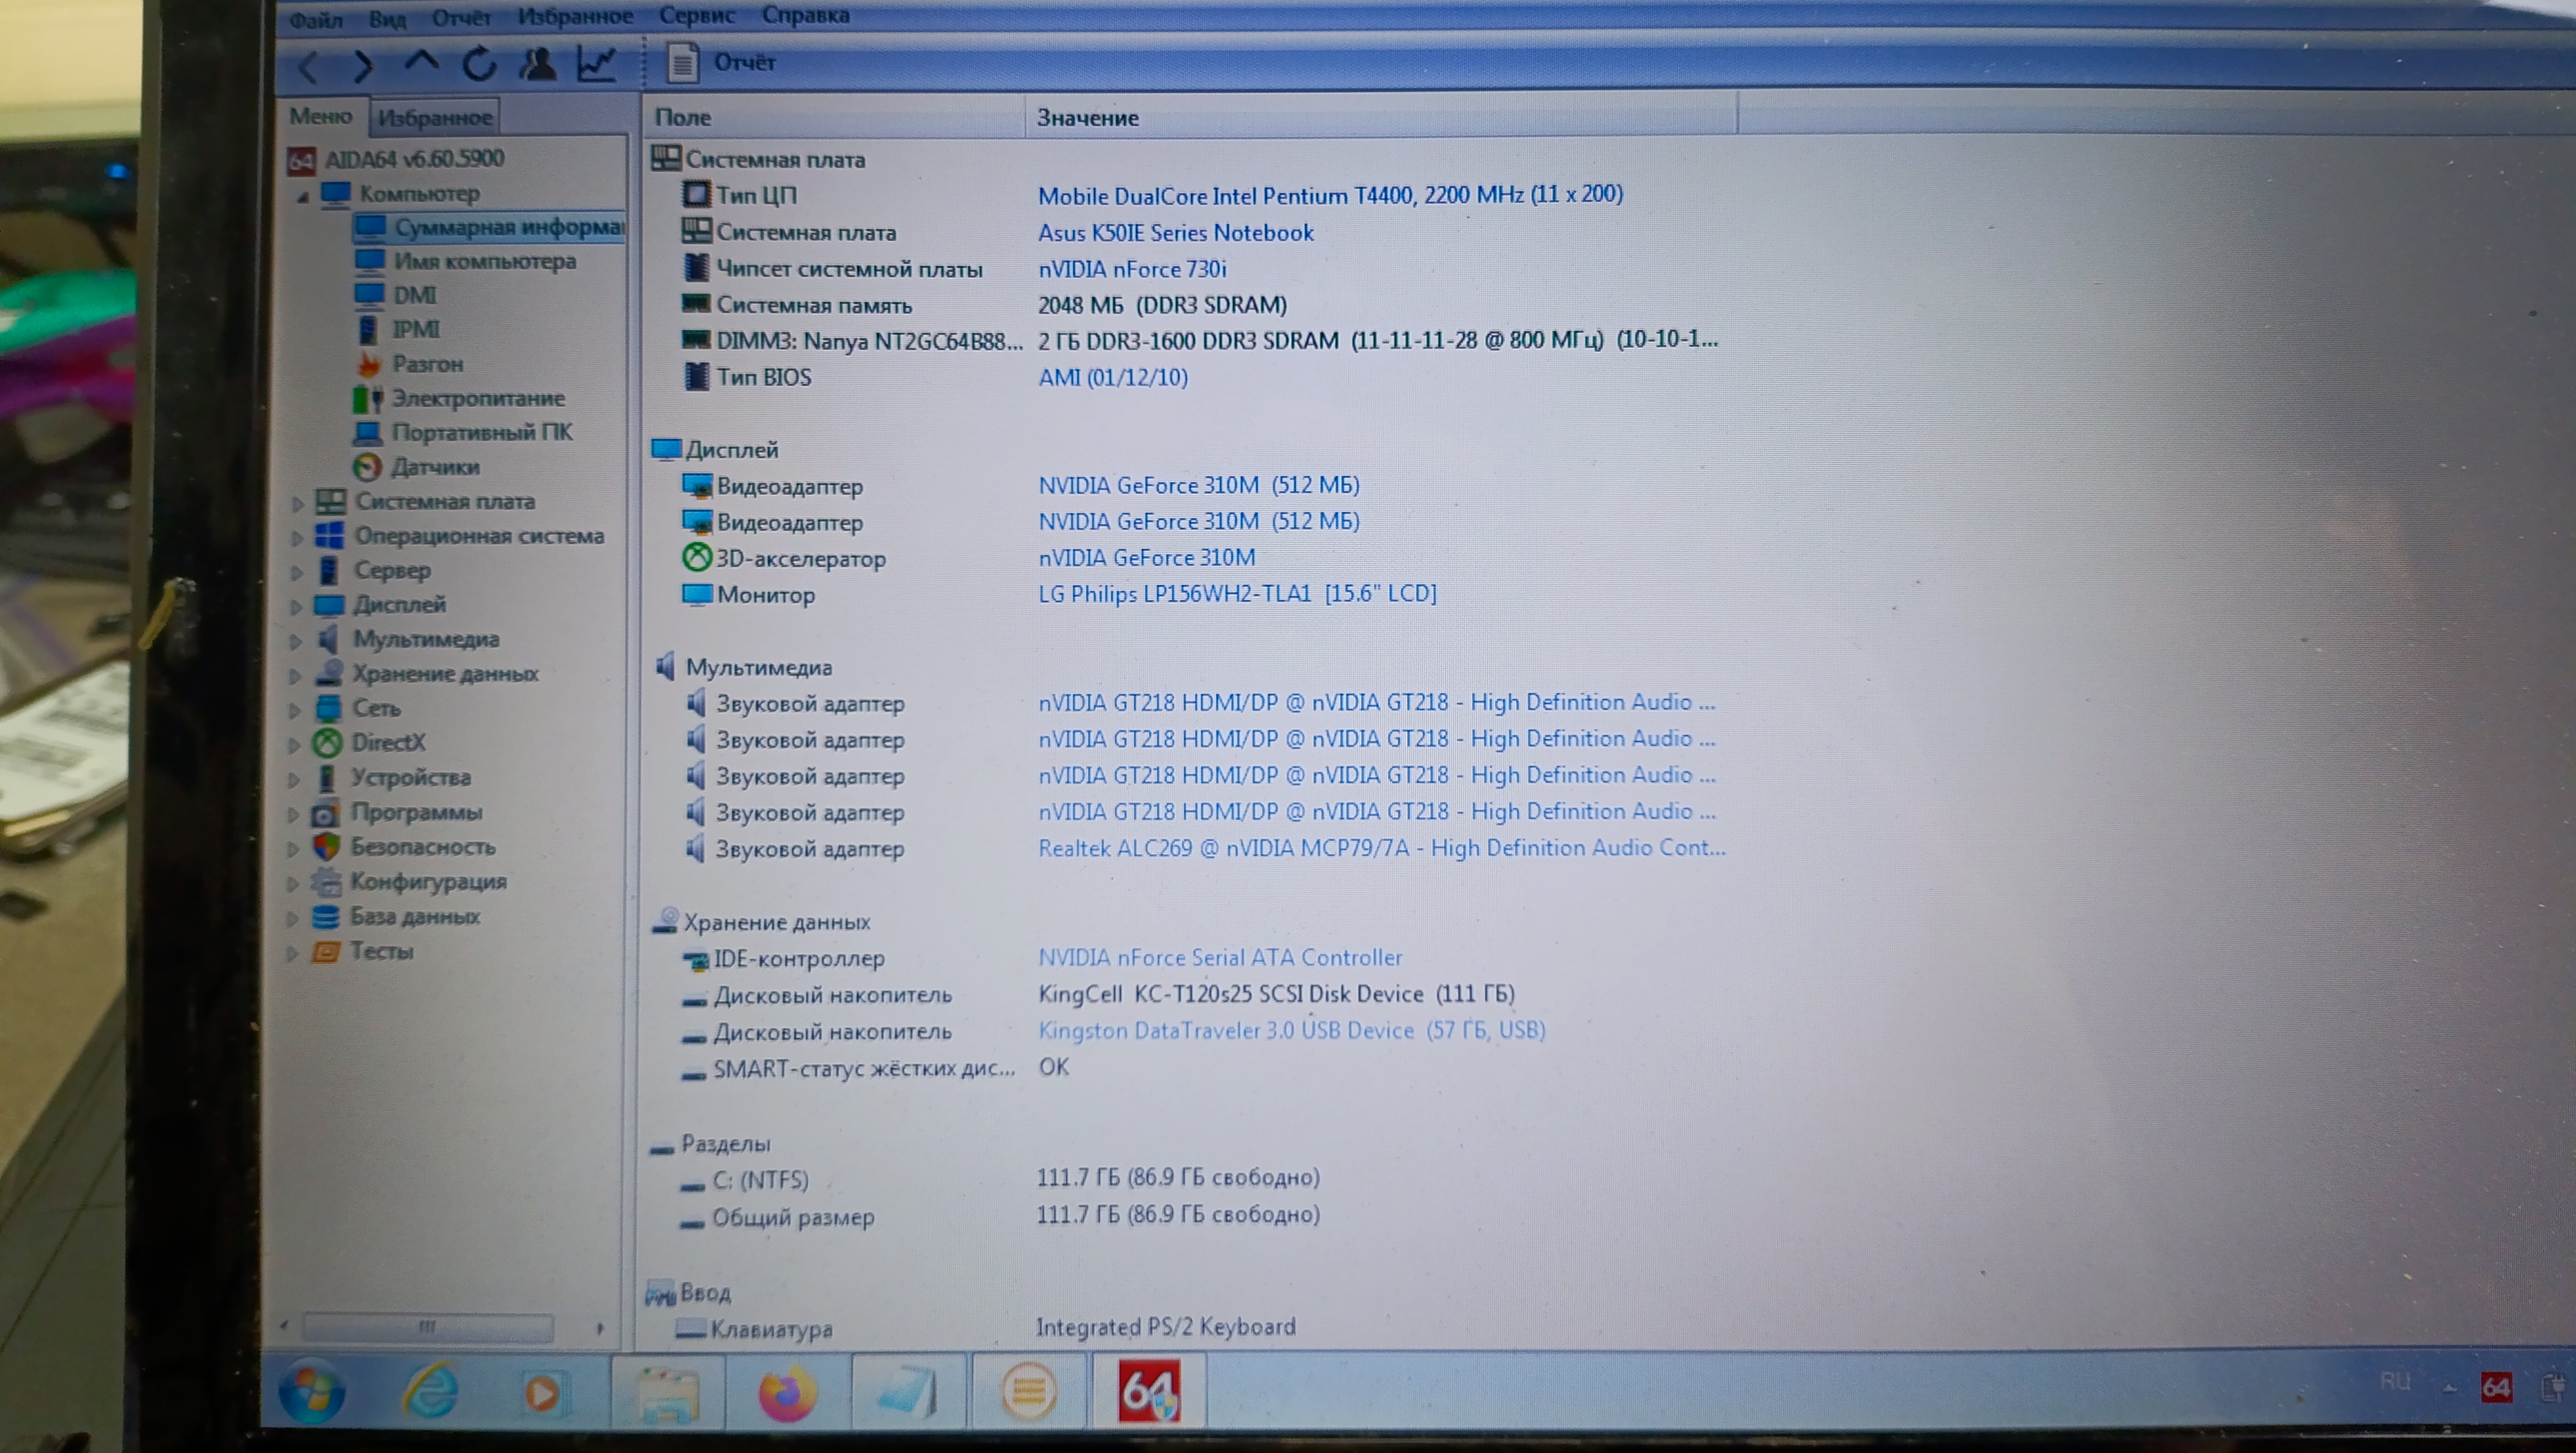Viewport: 2576px width, 1453px height.
Task: Open the Избранное menu in menu bar
Action: point(575,16)
